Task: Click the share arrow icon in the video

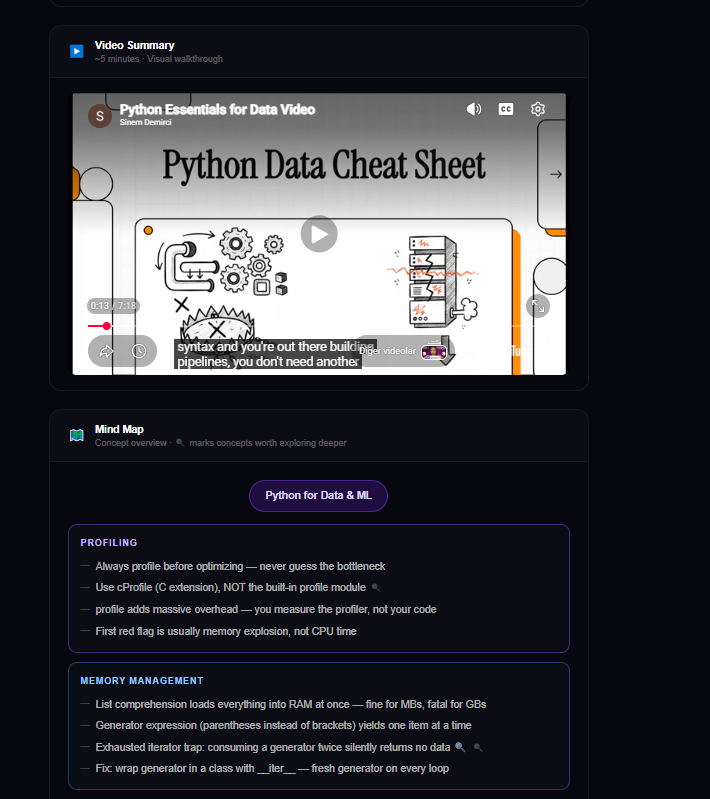Action: coord(106,351)
